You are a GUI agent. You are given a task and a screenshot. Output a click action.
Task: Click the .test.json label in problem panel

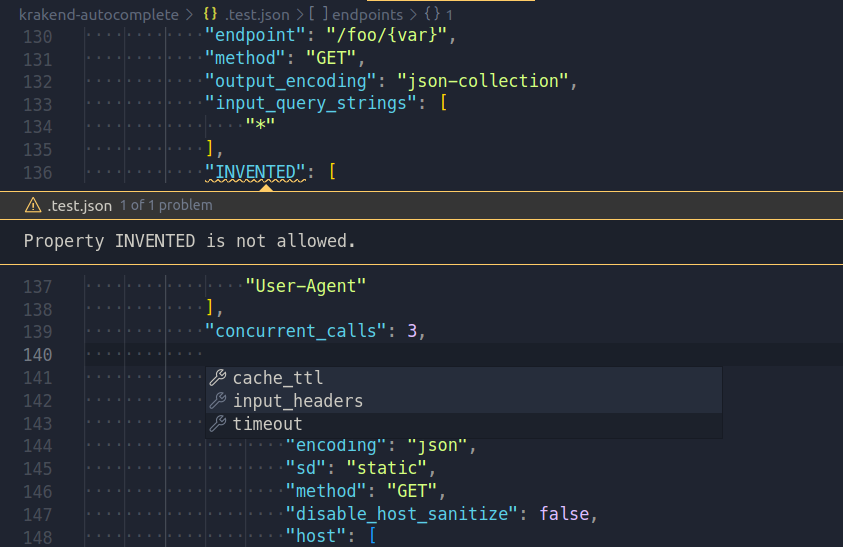(80, 205)
